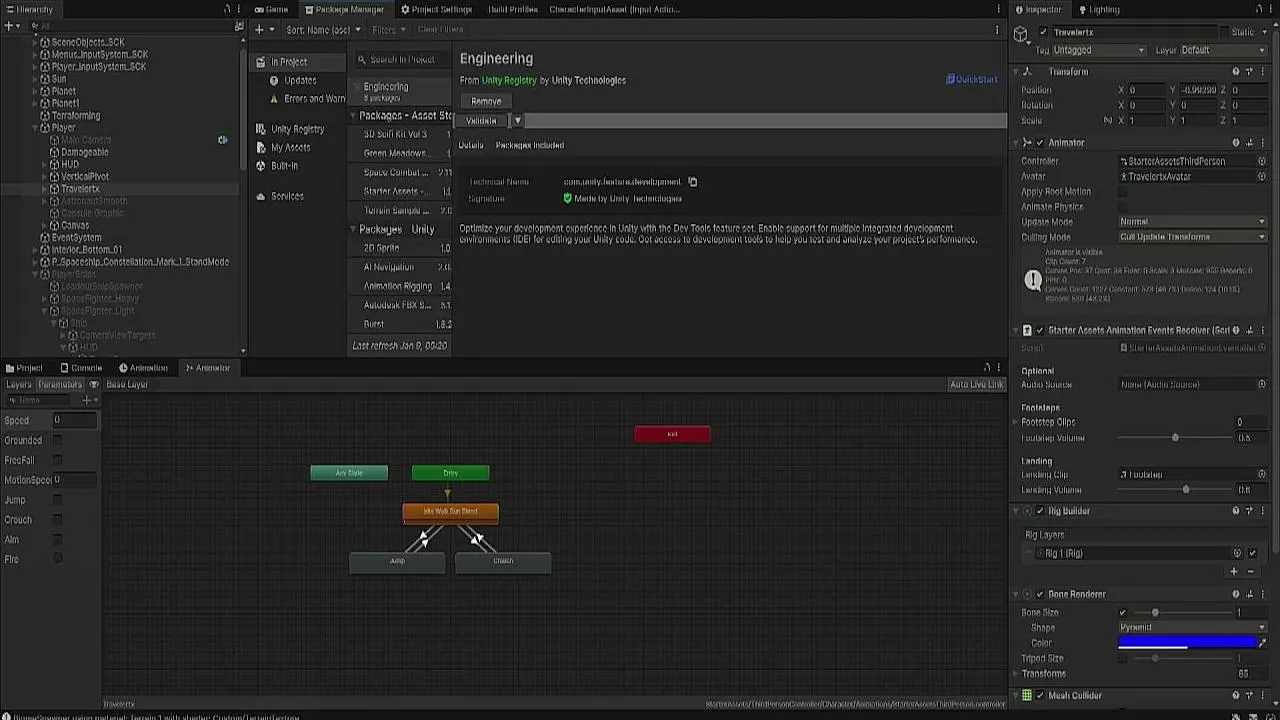The height and width of the screenshot is (720, 1280).
Task: Open Transform component preset icon
Action: click(x=1249, y=72)
